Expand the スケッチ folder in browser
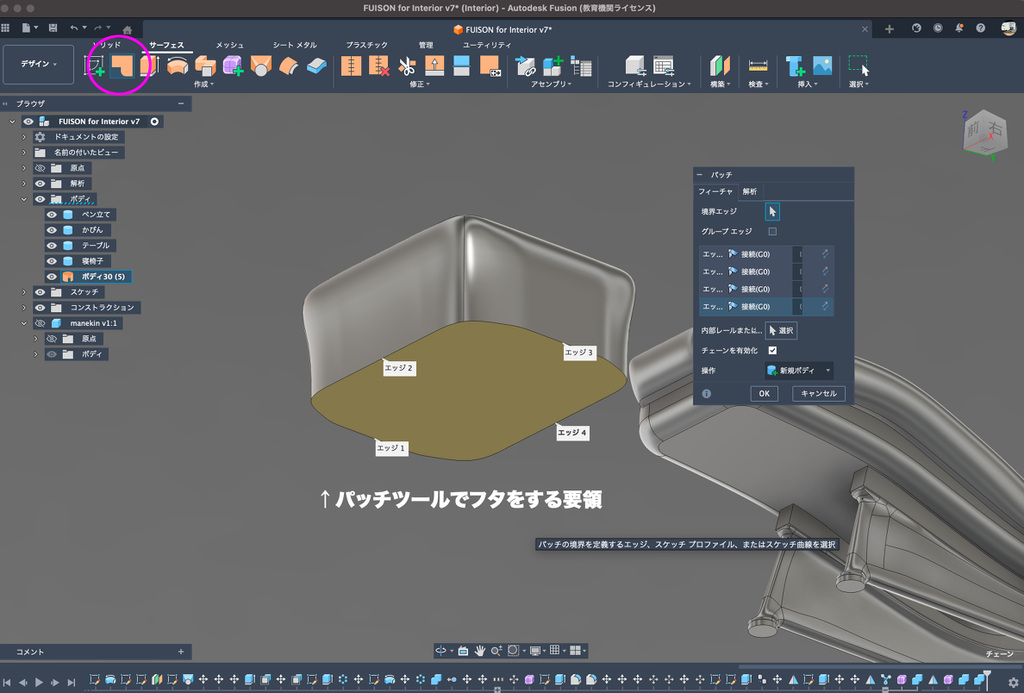Image resolution: width=1024 pixels, height=693 pixels. 24,292
